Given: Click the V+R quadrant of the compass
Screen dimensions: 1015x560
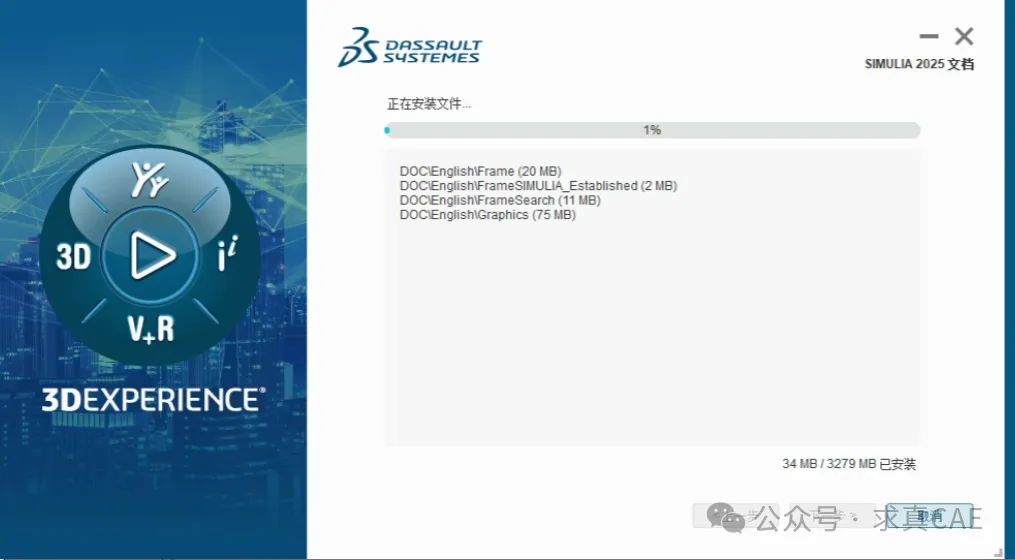Looking at the screenshot, I should point(151,329).
